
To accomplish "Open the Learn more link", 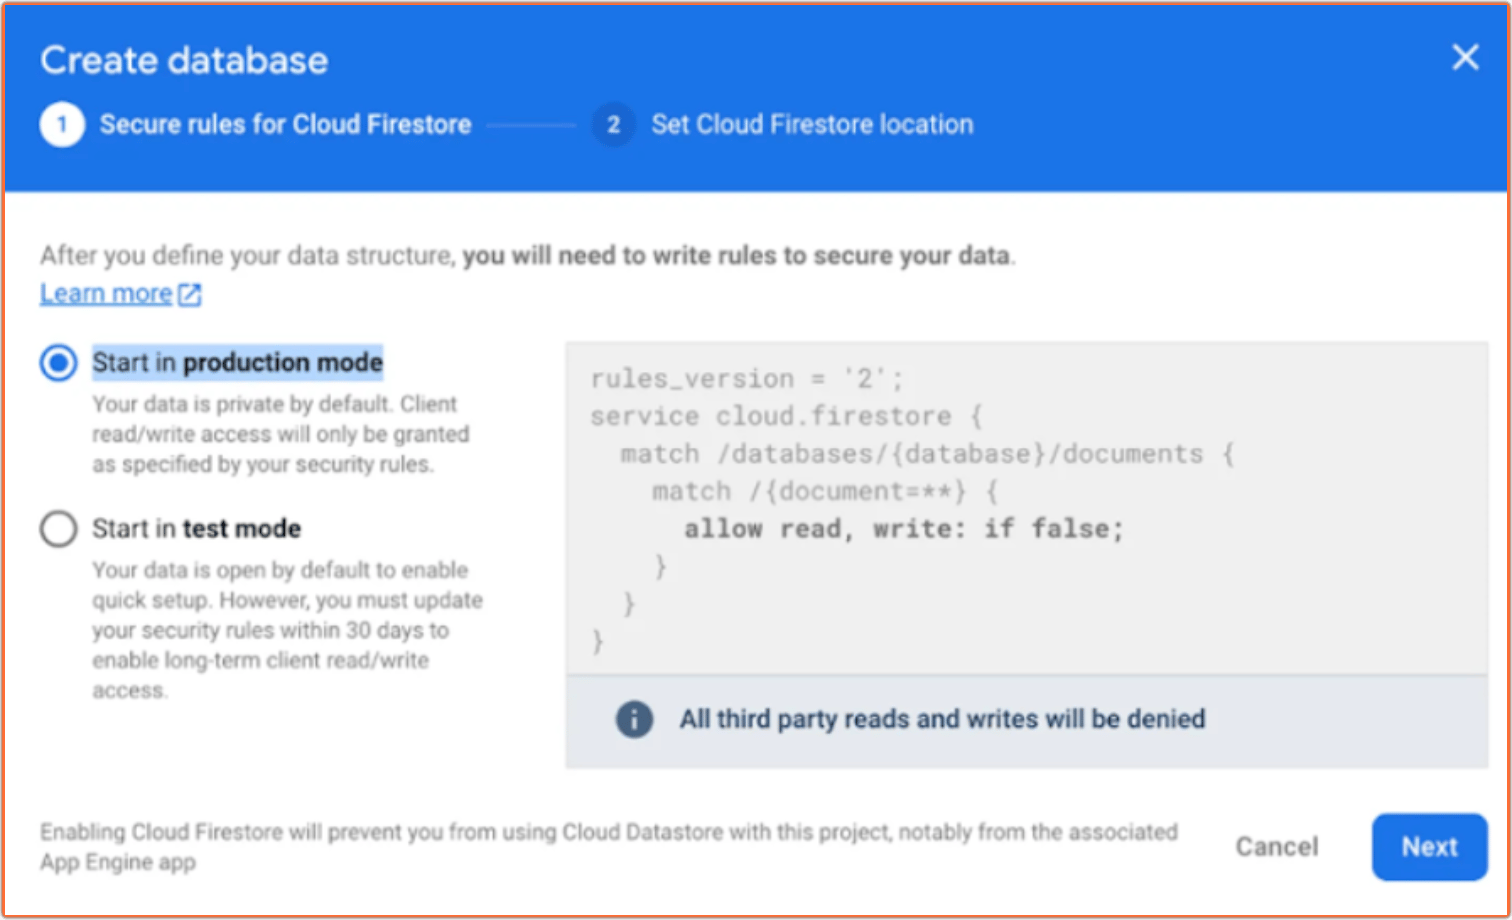I will click(106, 294).
